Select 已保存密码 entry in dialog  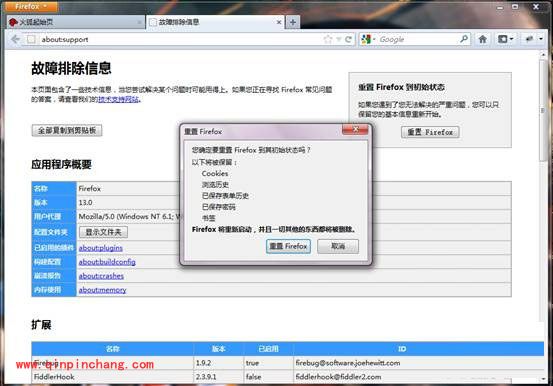[x=218, y=207]
